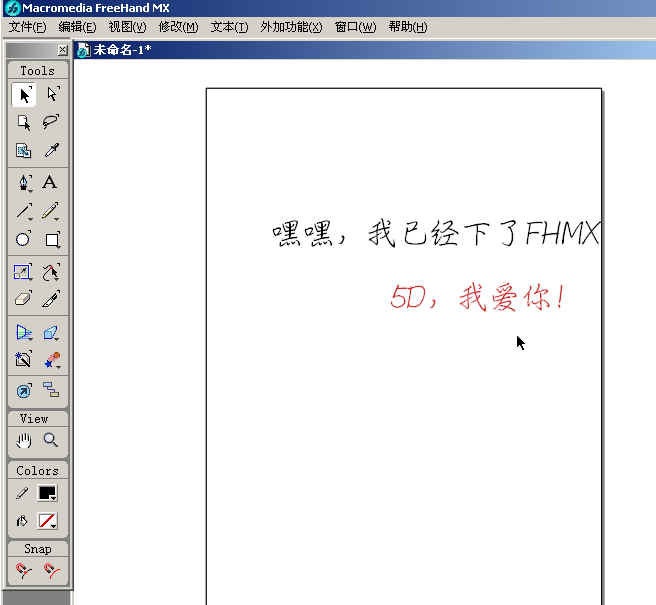Open the 帮助(H) menu

click(x=408, y=27)
